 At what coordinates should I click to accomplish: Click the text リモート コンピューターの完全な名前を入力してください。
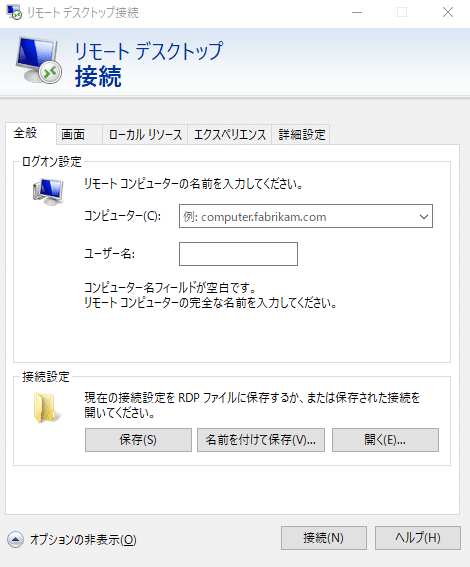tap(210, 303)
